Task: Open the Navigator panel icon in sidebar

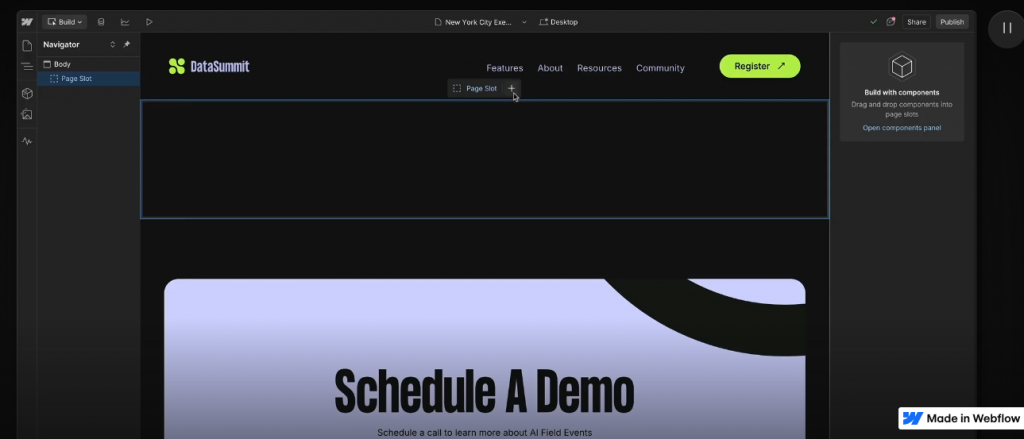Action: coord(27,66)
